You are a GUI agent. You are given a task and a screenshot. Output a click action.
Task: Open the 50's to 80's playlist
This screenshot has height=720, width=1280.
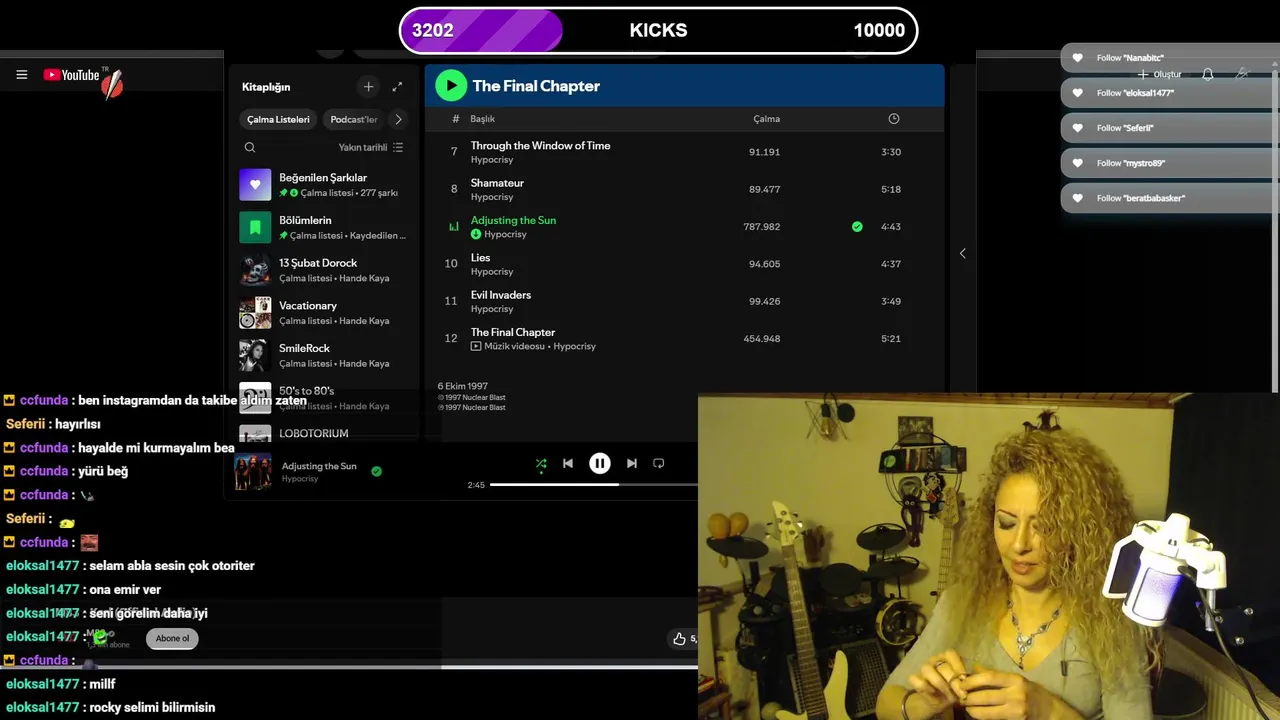324,398
